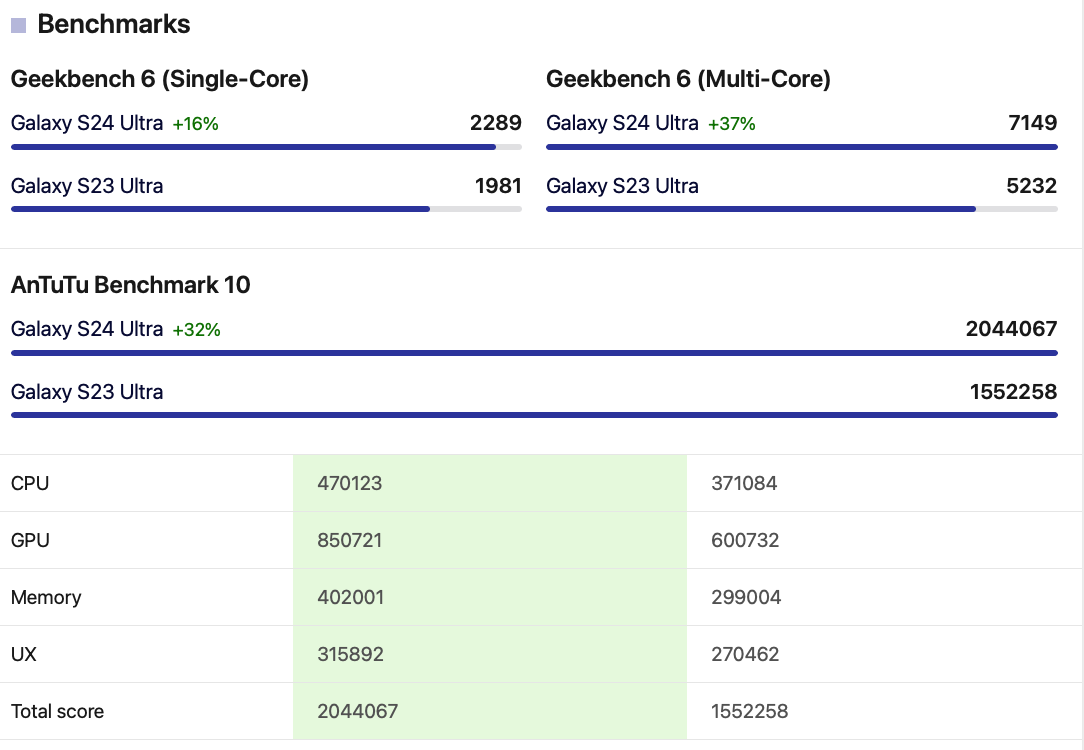
Task: Open Galaxy S24 Ultra link under Multi-Core
Action: click(622, 123)
